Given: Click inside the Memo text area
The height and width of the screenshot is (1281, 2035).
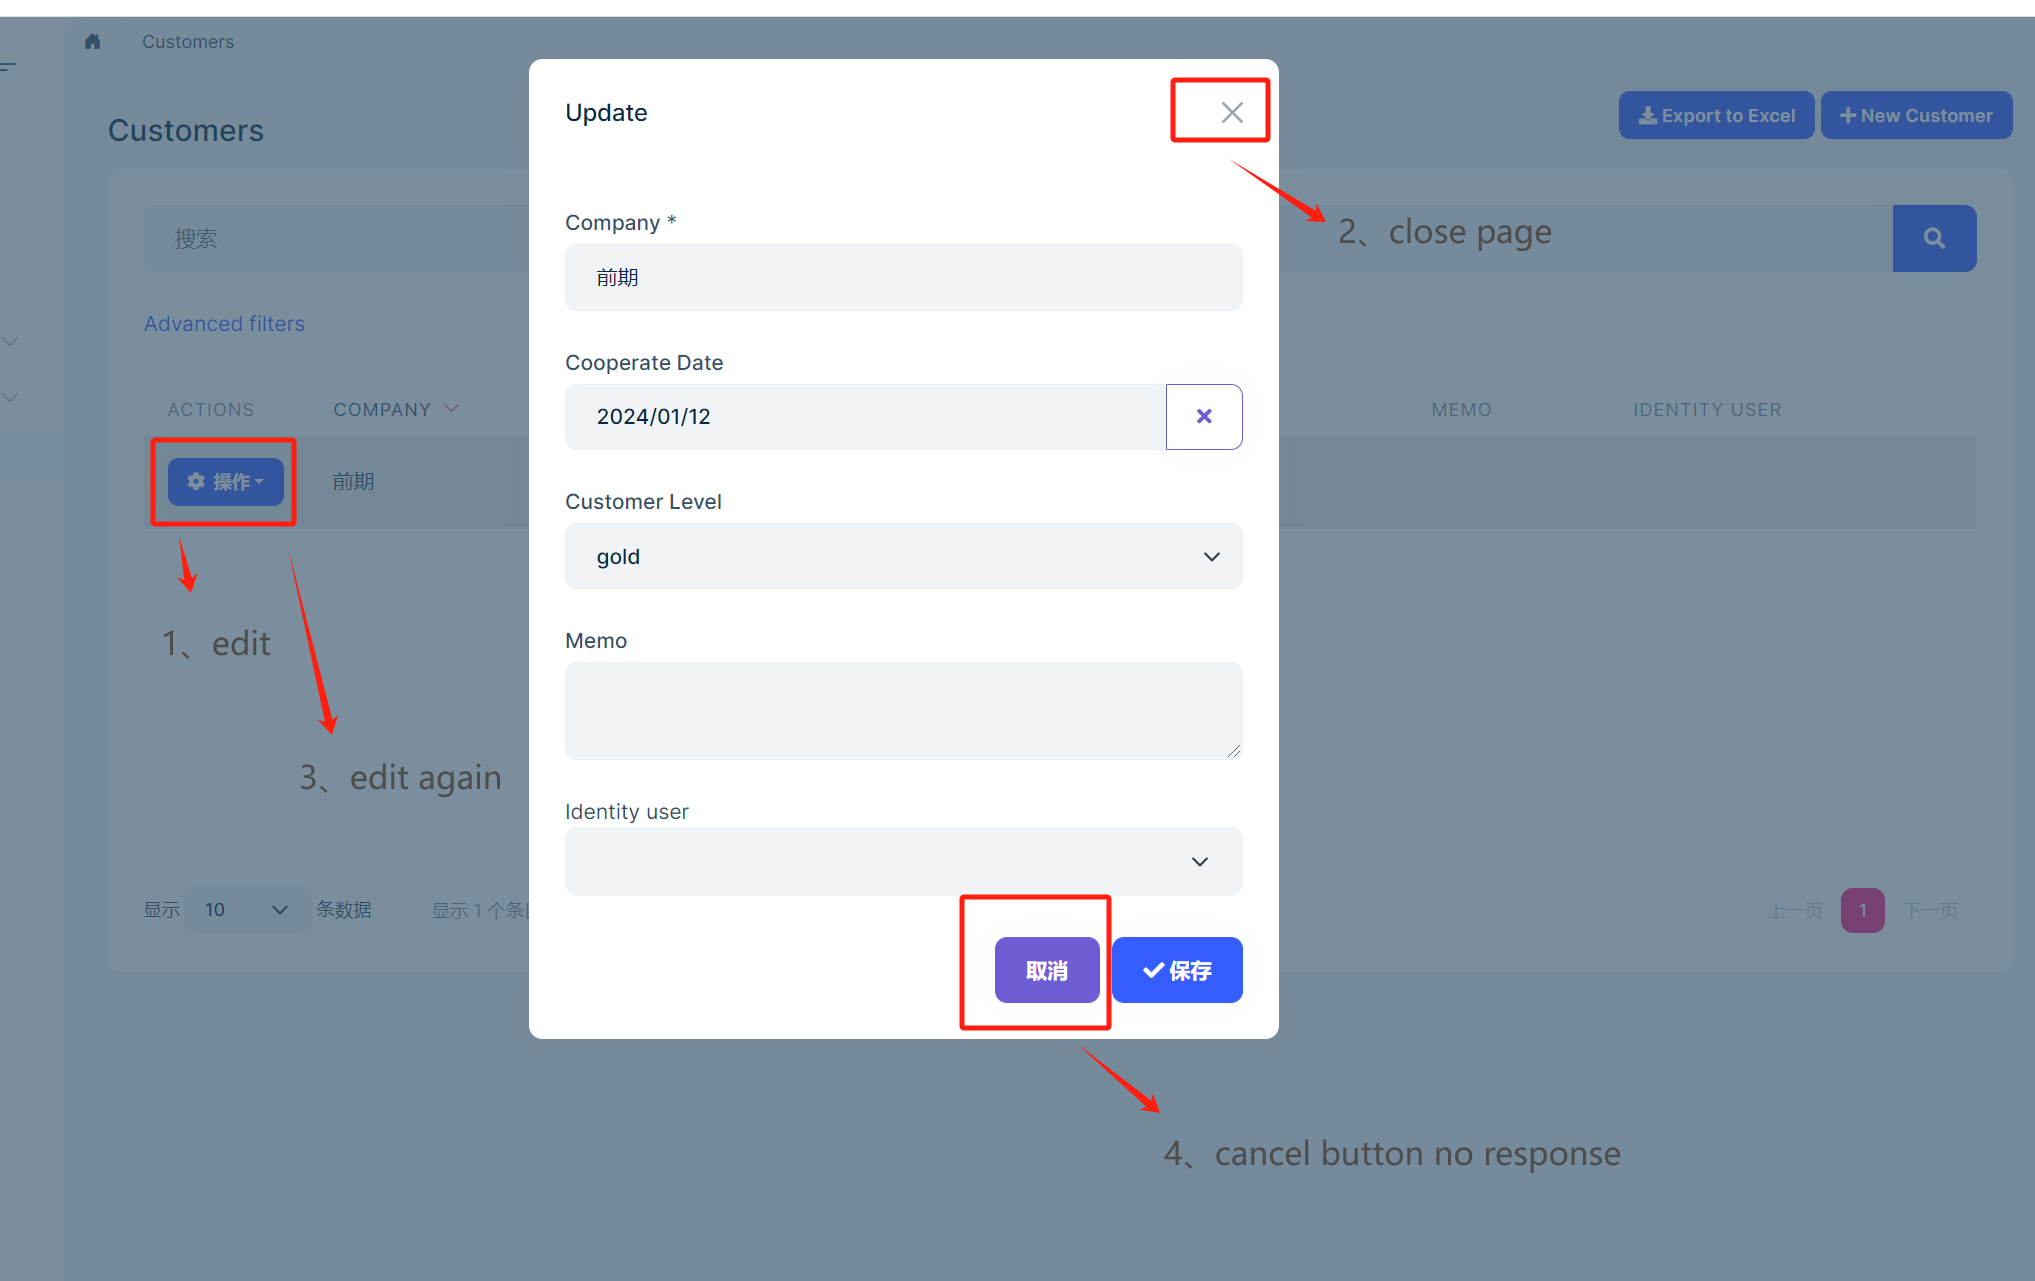Looking at the screenshot, I should pos(903,711).
